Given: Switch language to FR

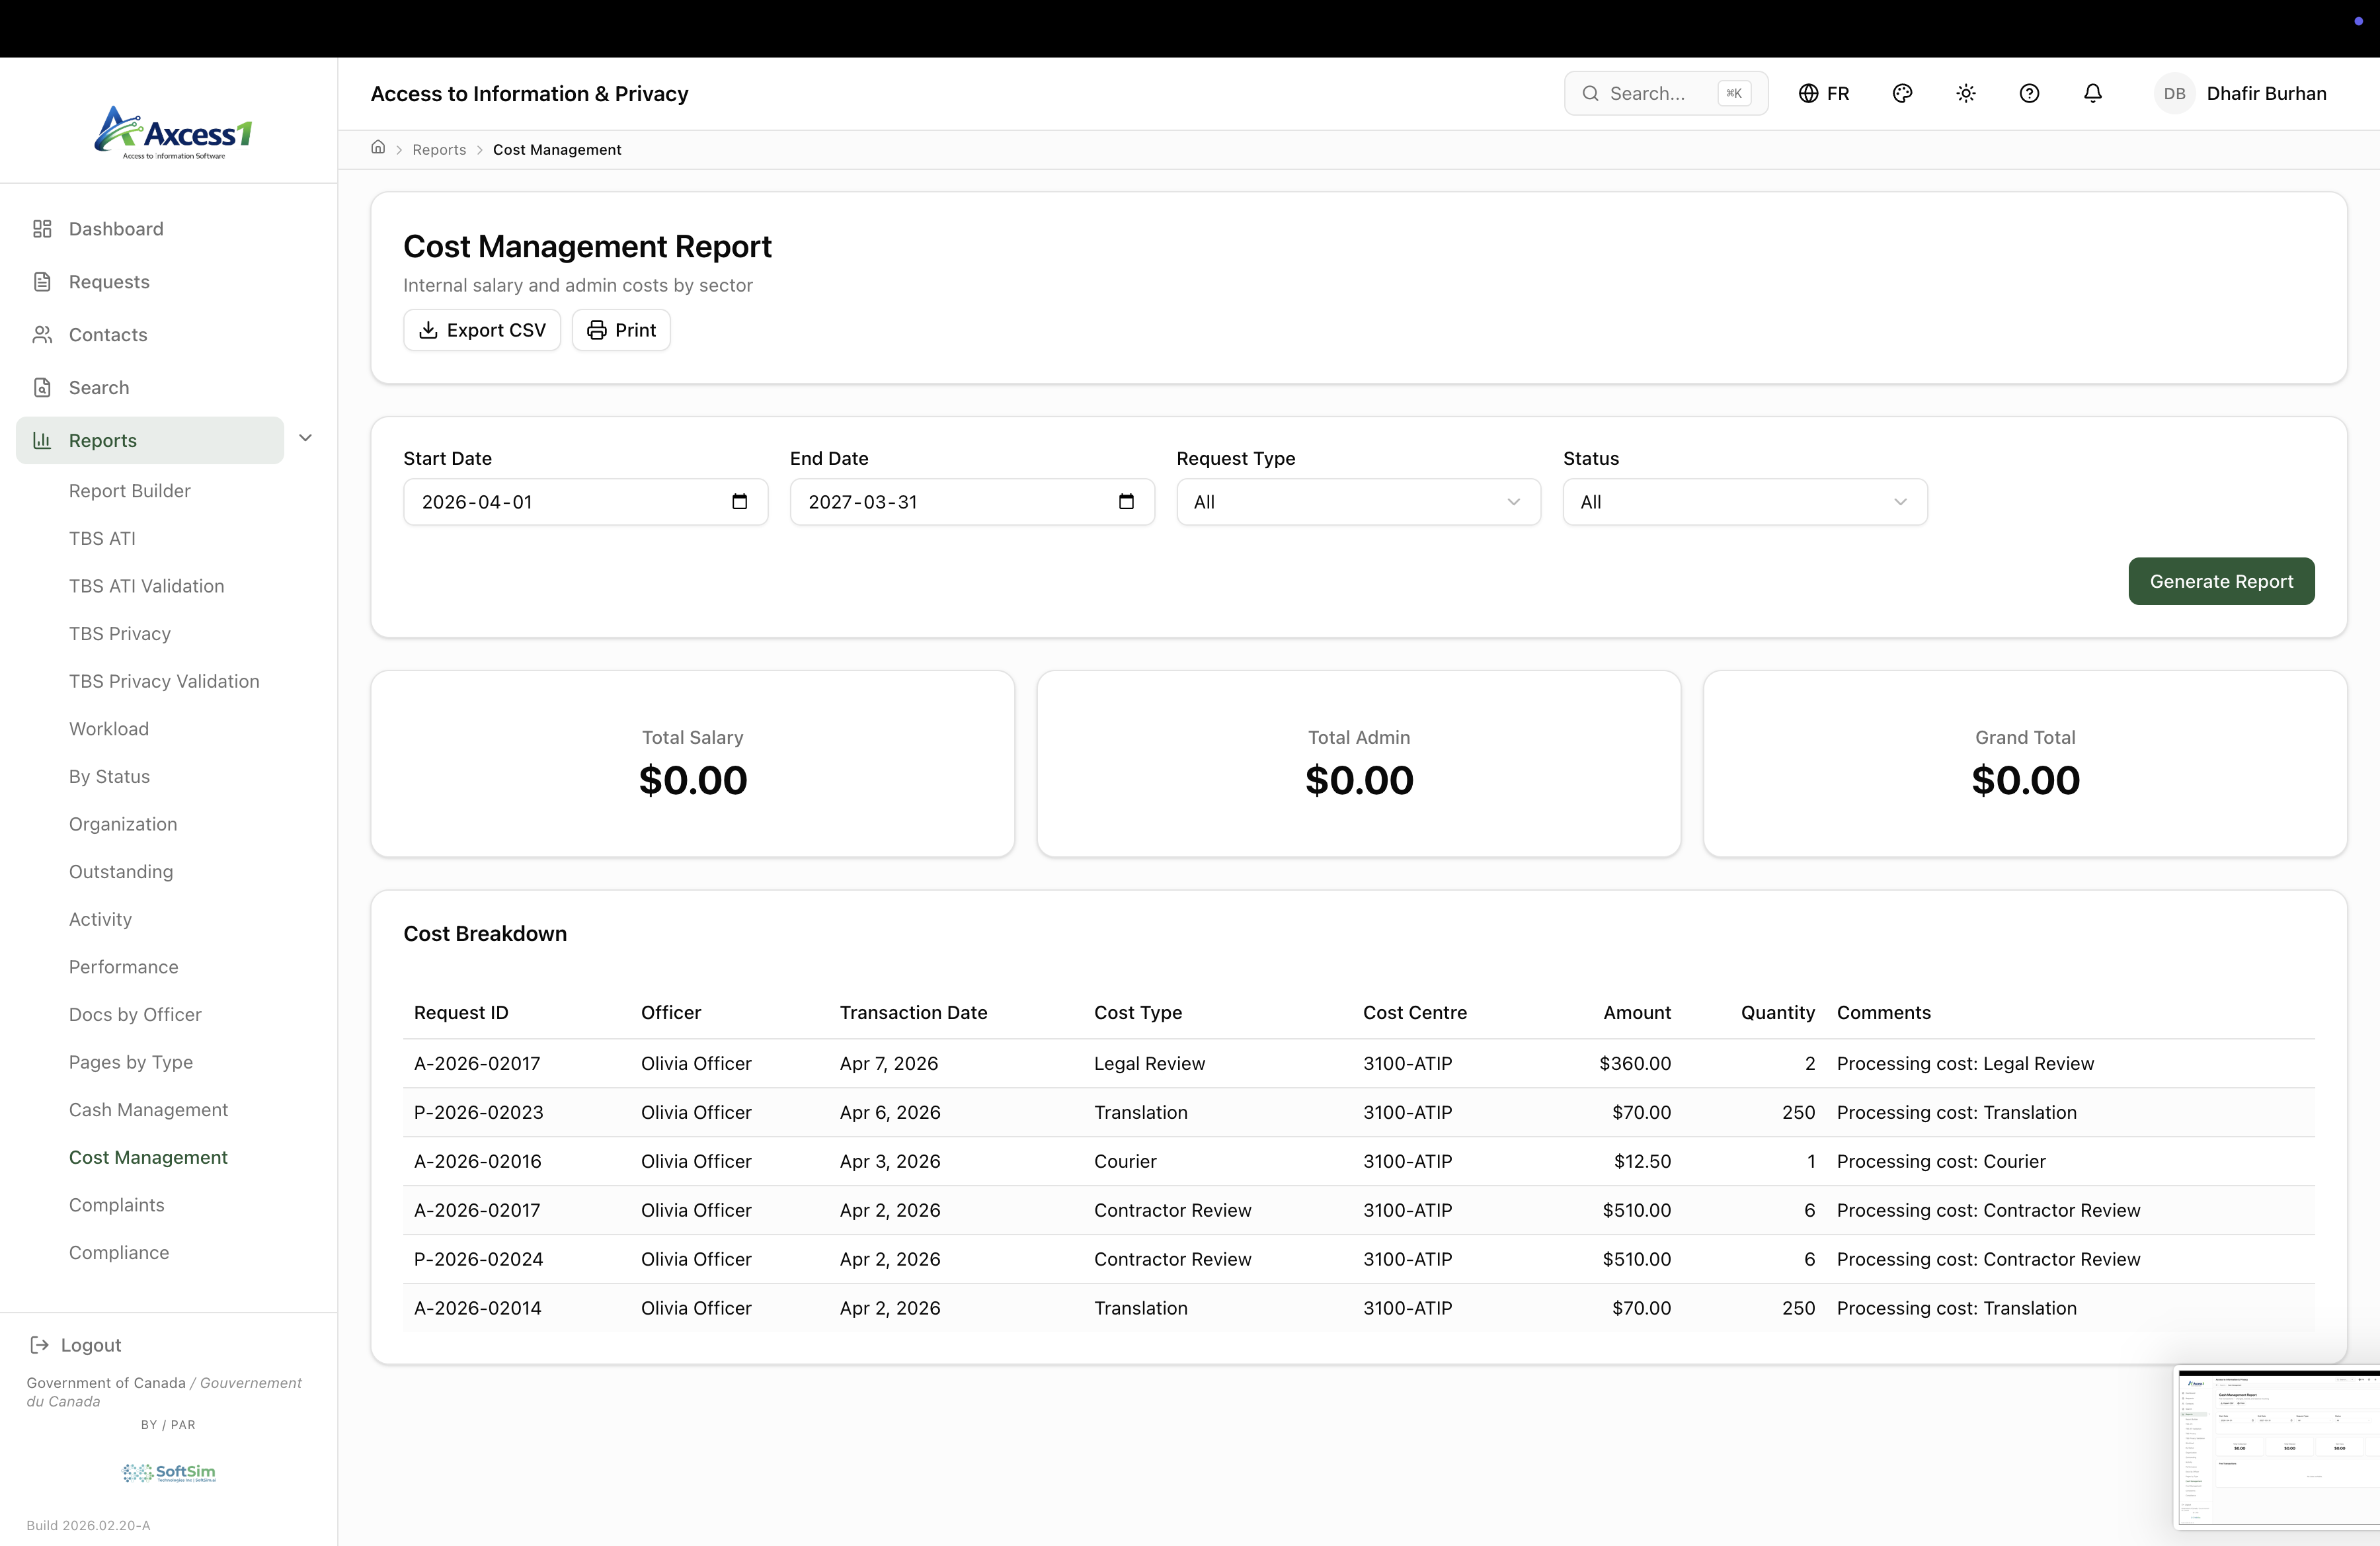Looking at the screenshot, I should pyautogui.click(x=1824, y=93).
